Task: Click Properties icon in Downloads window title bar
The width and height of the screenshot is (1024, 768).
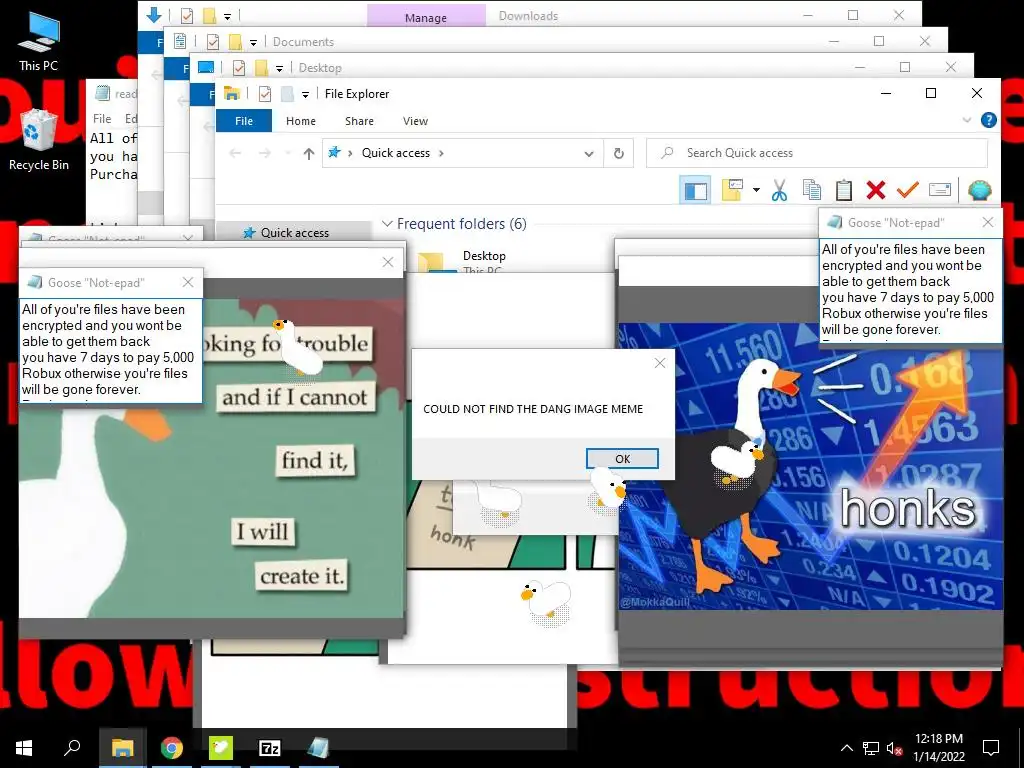Action: point(187,16)
